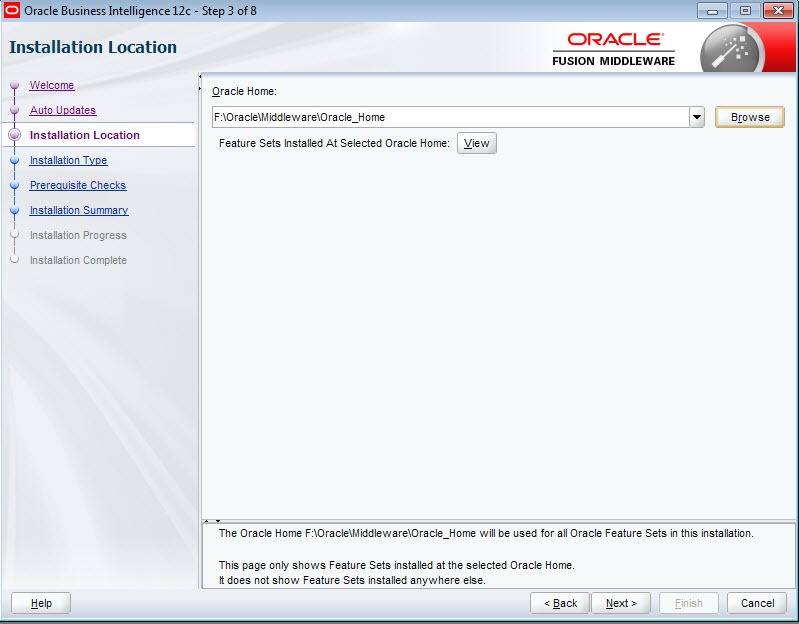799x624 pixels.
Task: Click 'This page only shows Feature Sets' text
Action: tap(396, 565)
